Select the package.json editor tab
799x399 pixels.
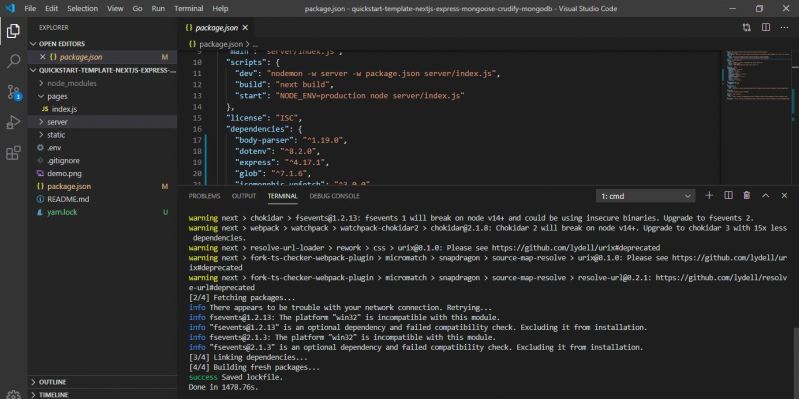click(x=217, y=28)
